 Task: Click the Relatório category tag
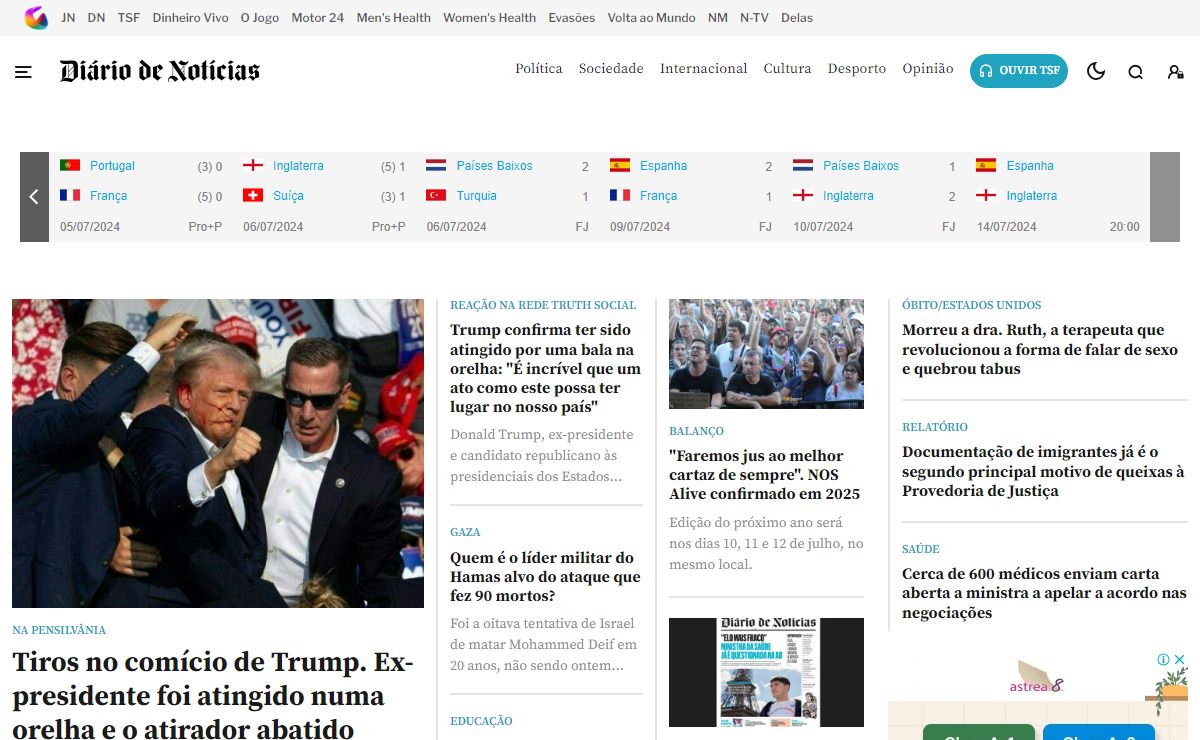pyautogui.click(x=935, y=427)
